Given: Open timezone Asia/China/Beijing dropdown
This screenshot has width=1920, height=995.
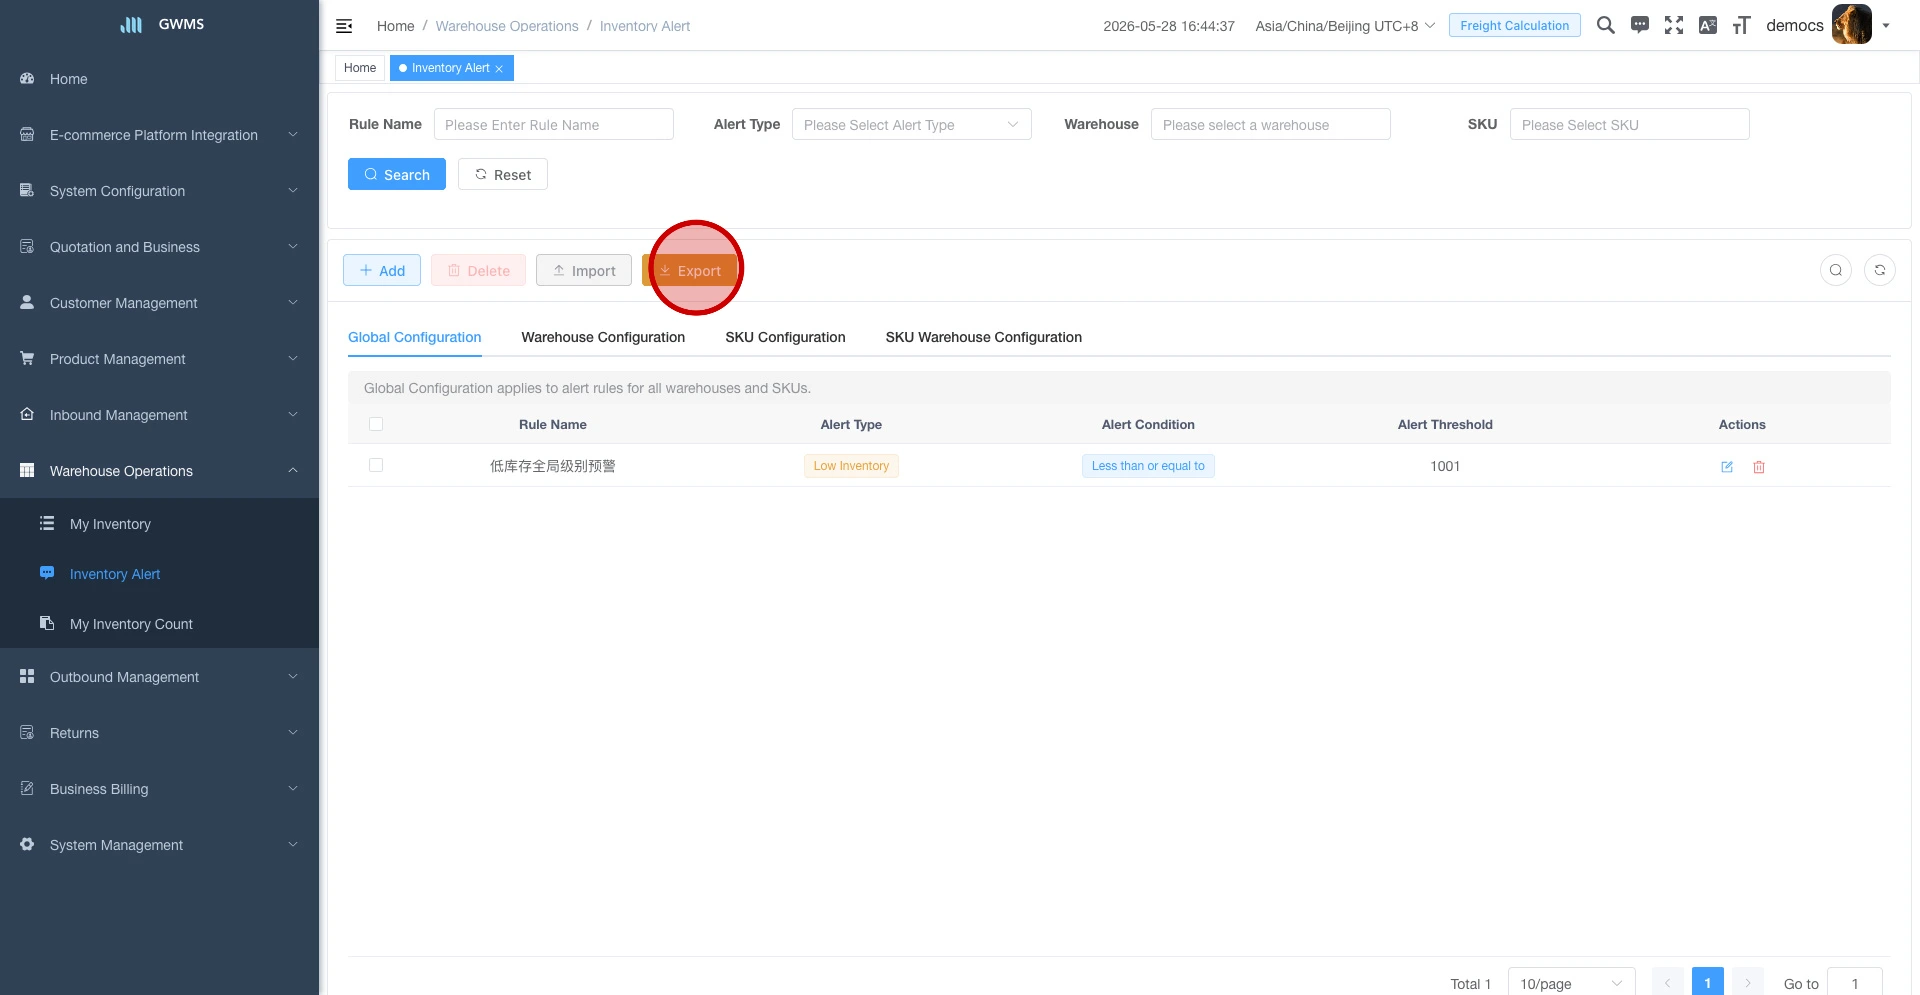Looking at the screenshot, I should [x=1345, y=26].
